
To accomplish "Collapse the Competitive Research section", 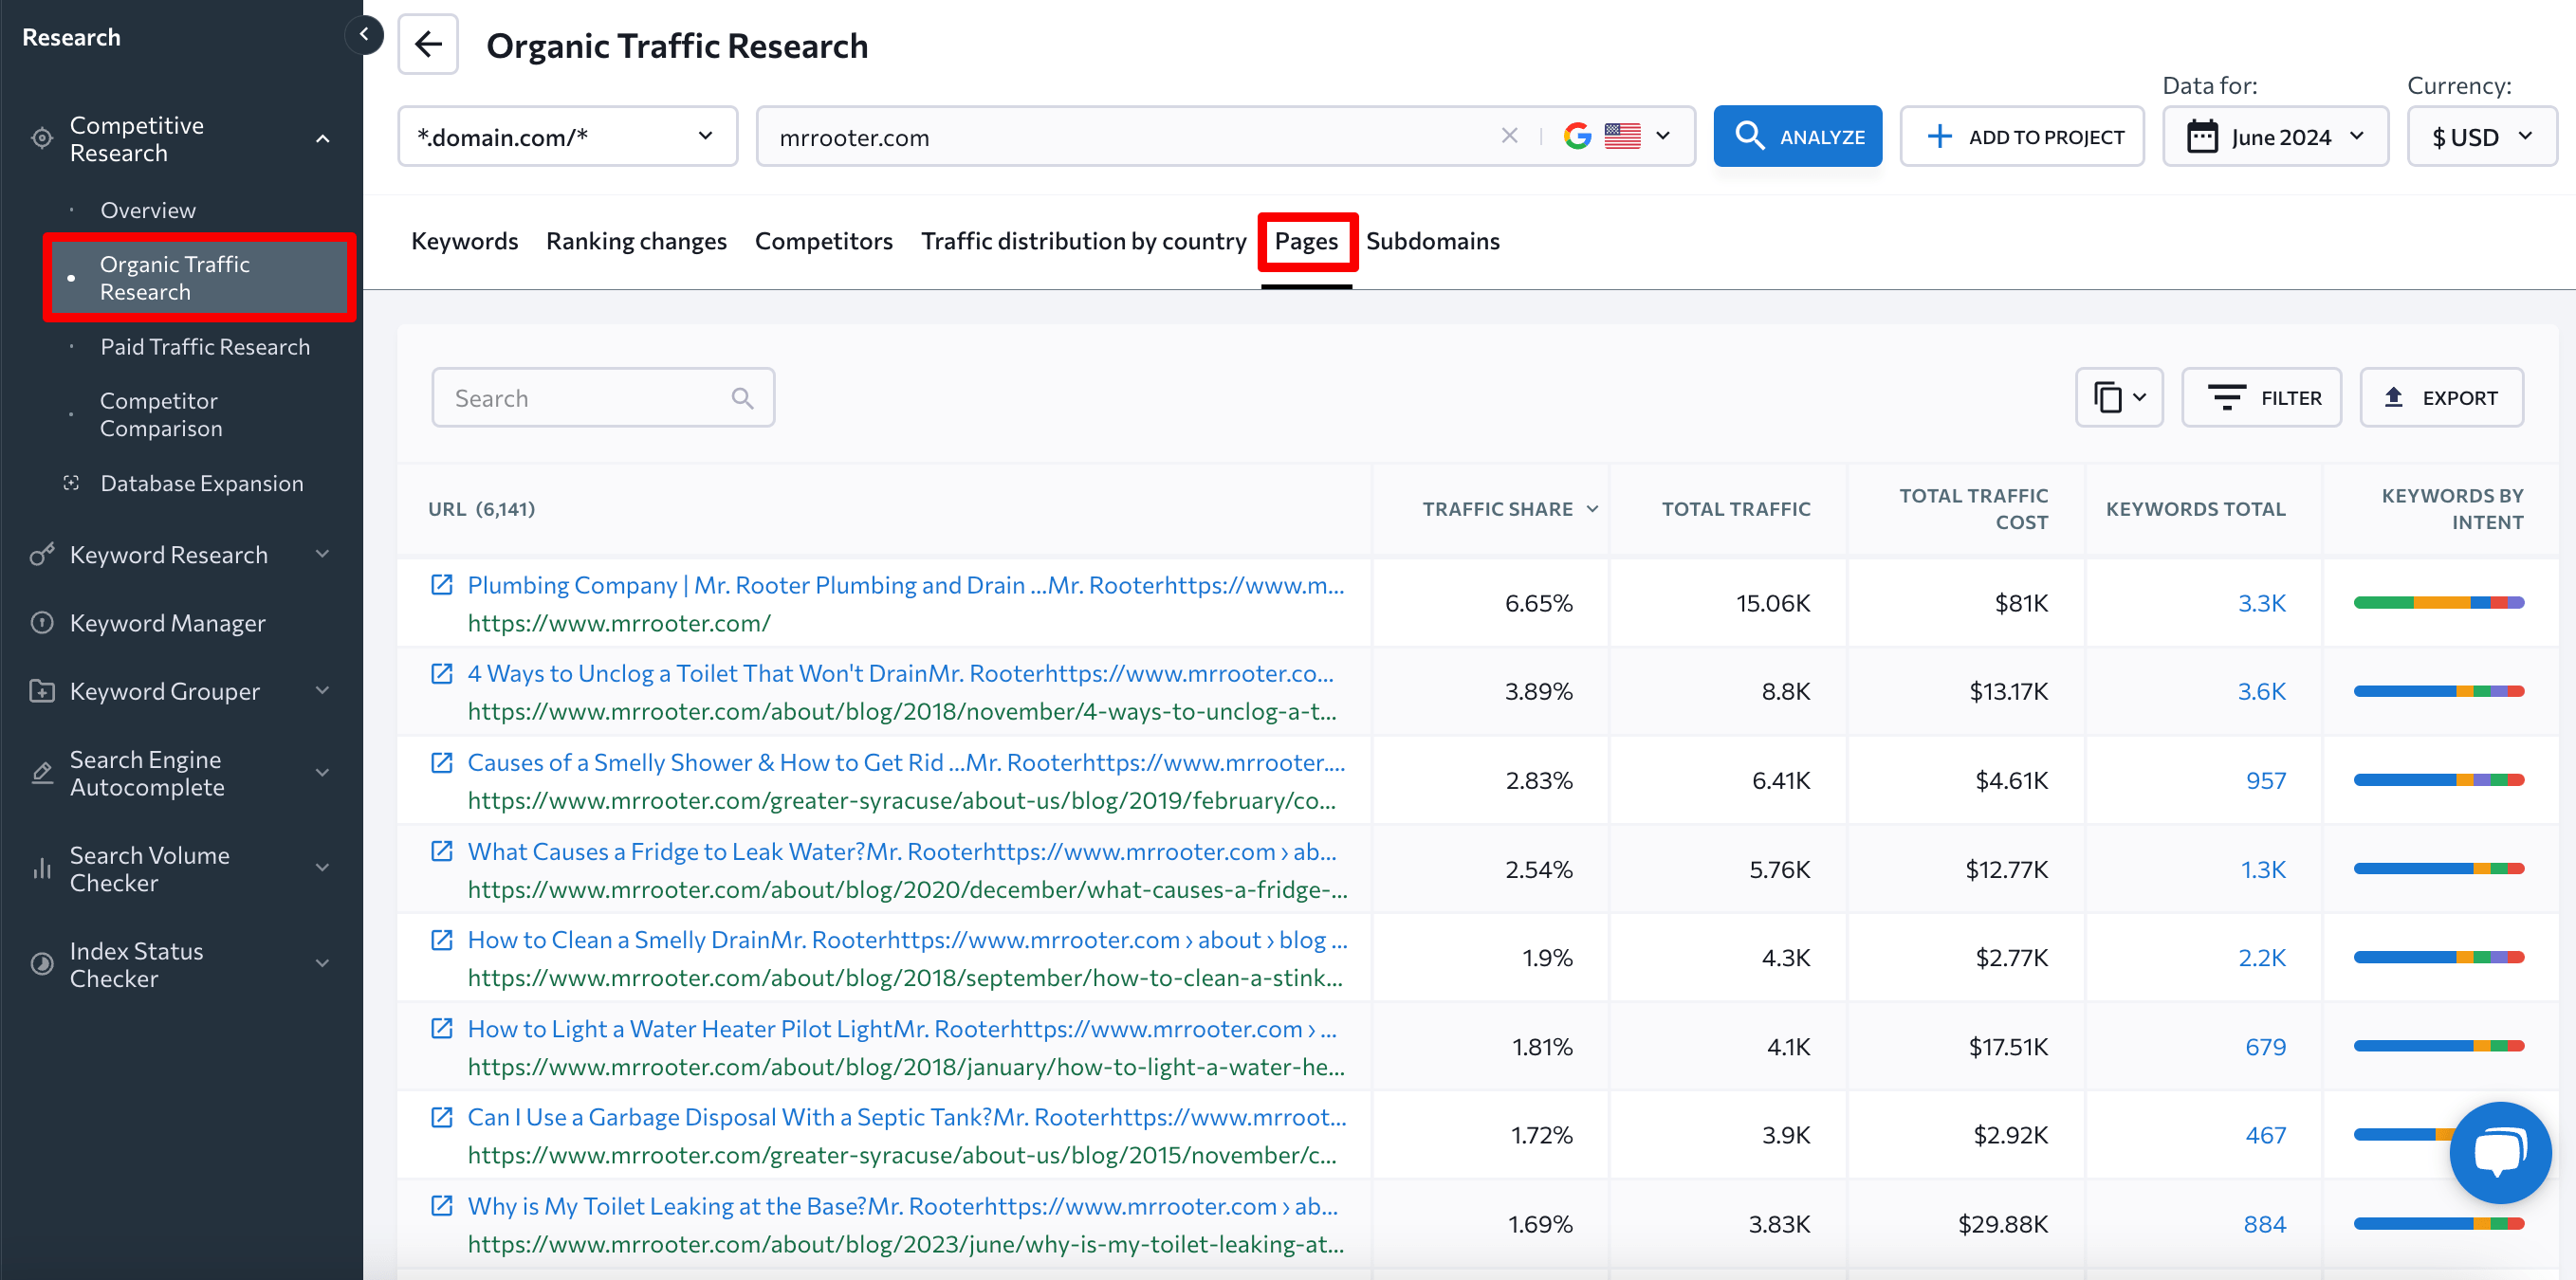I will (x=322, y=139).
